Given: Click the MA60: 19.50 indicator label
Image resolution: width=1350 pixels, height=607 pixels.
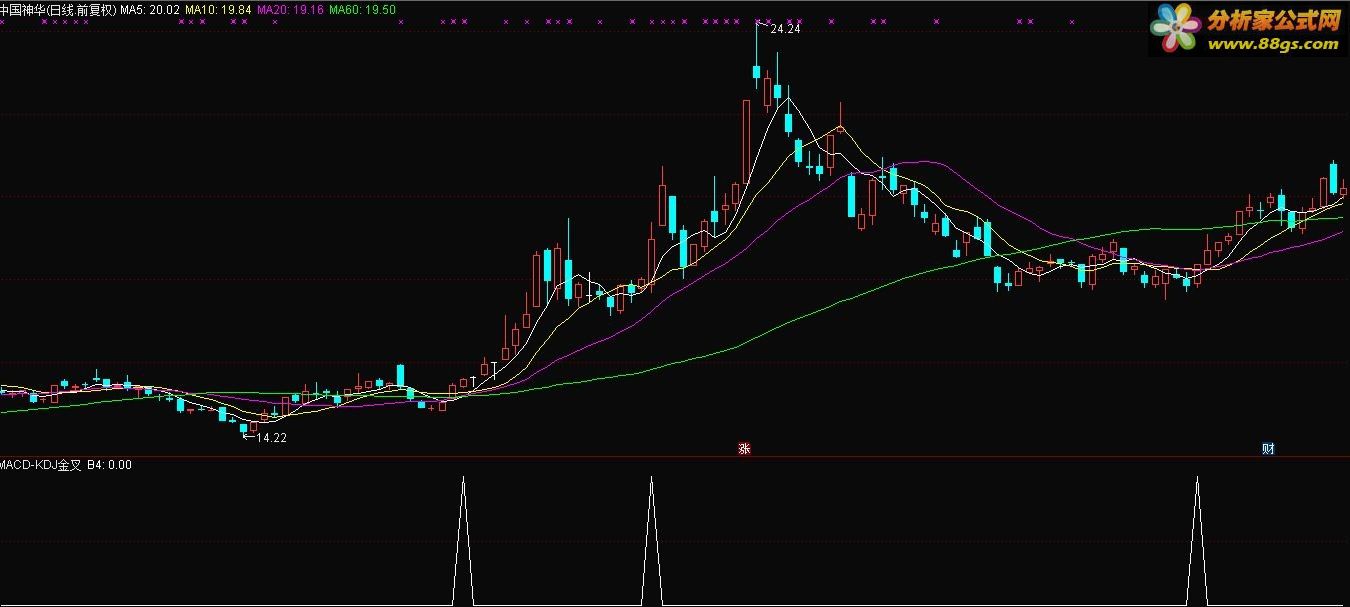Looking at the screenshot, I should 362,9.
